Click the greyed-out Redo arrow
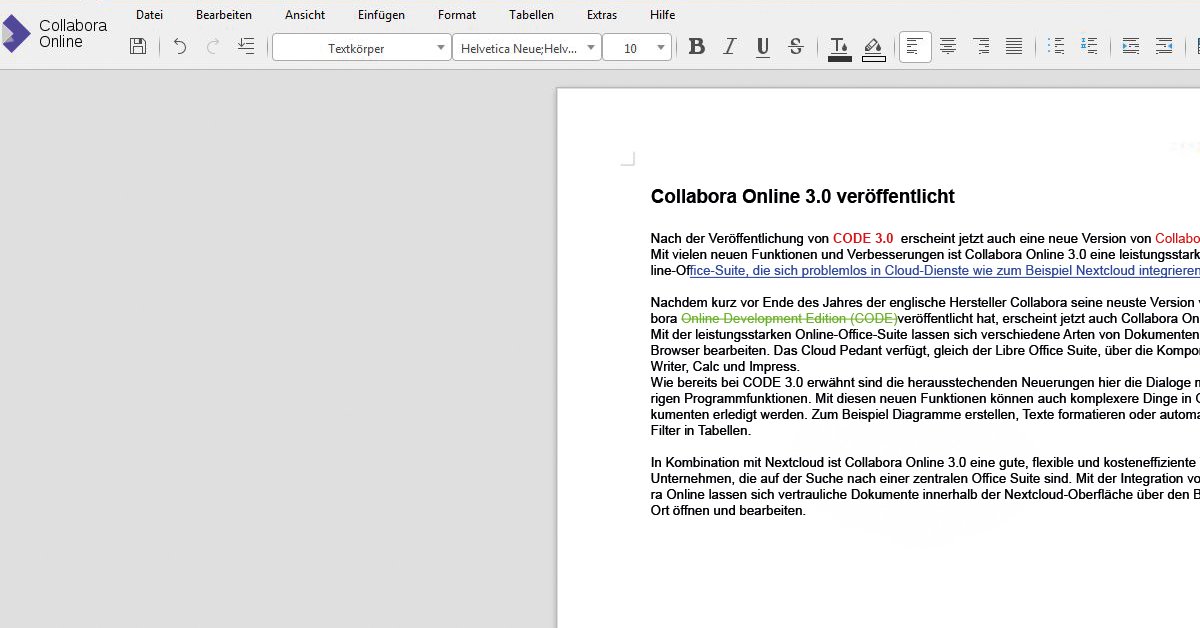This screenshot has width=1200, height=628. (x=213, y=47)
